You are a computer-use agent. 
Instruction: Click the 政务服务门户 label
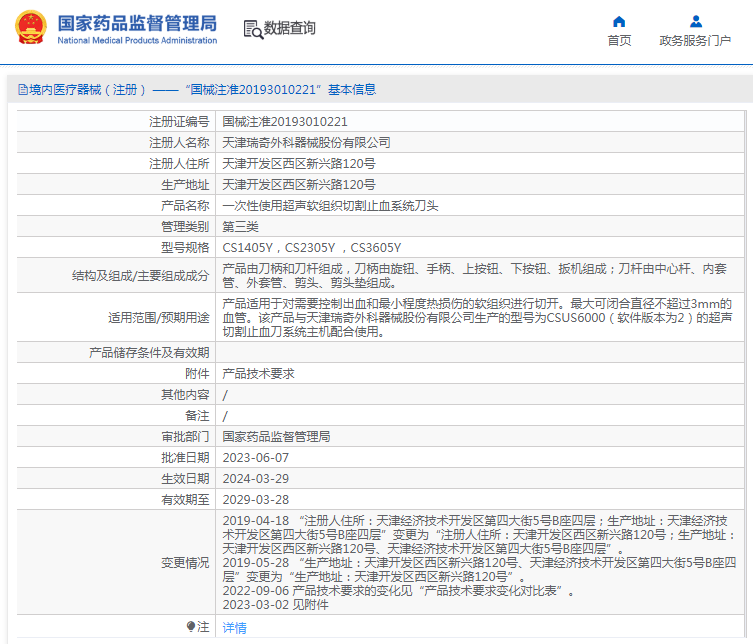tap(695, 40)
